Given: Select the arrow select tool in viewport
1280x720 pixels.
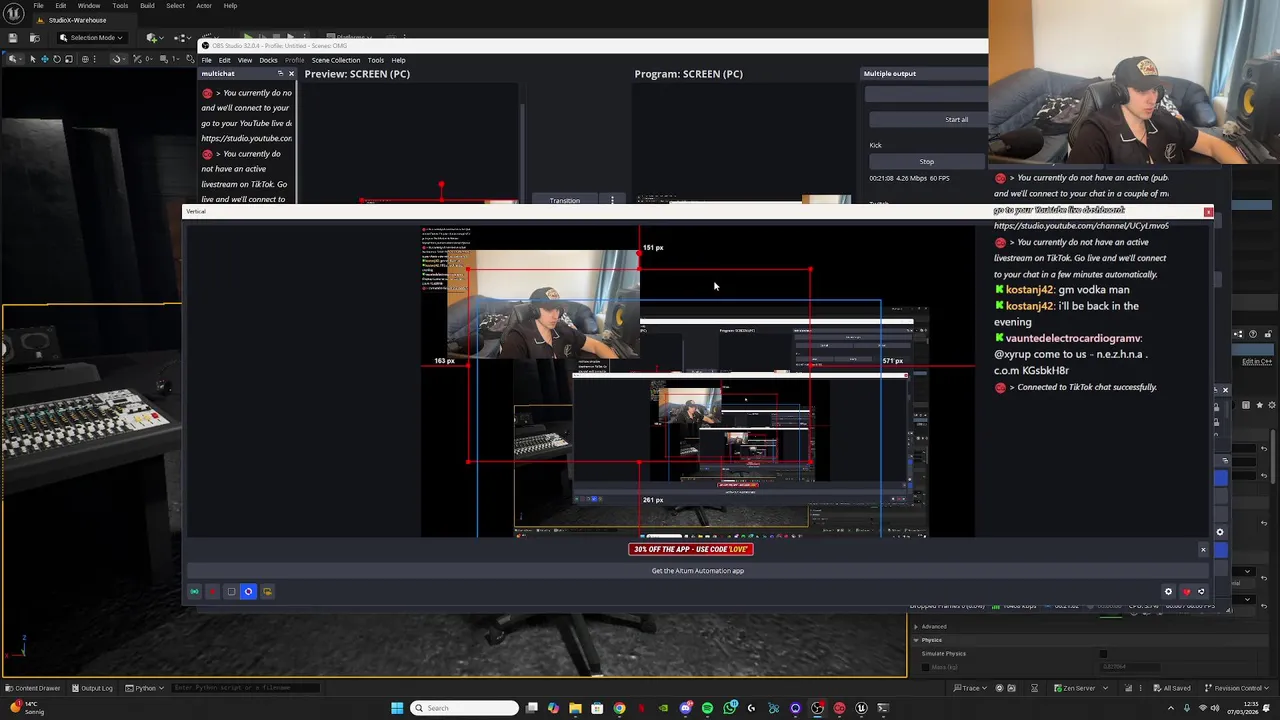Looking at the screenshot, I should click(32, 59).
